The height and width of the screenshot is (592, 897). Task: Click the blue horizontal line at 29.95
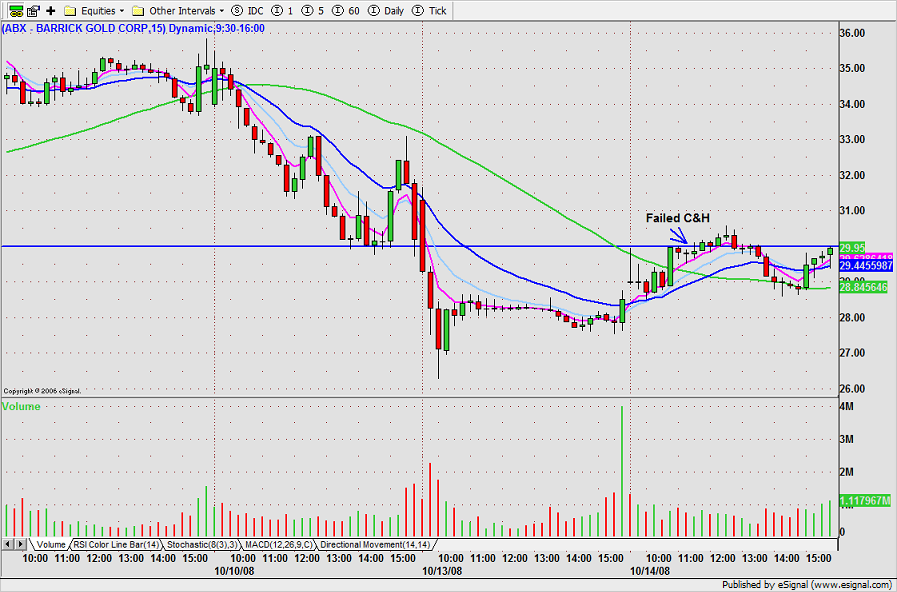coord(420,247)
